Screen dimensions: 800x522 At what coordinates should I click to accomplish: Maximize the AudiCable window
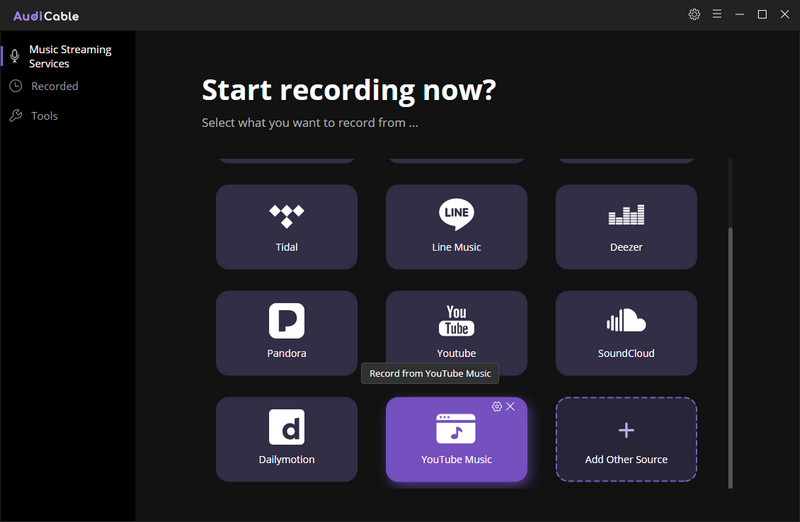pyautogui.click(x=762, y=14)
